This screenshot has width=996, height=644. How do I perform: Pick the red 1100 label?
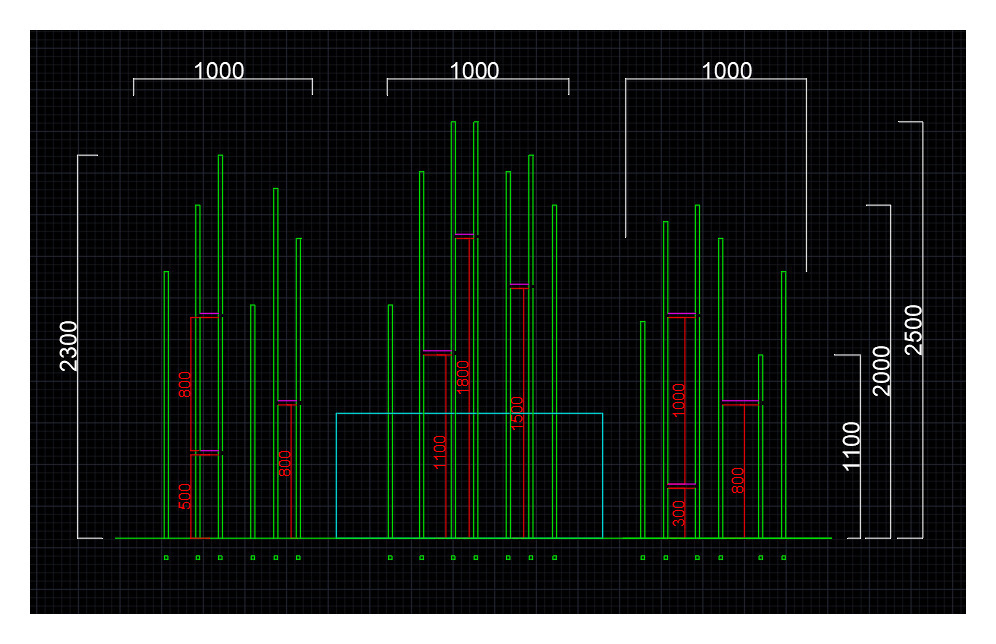(x=440, y=452)
